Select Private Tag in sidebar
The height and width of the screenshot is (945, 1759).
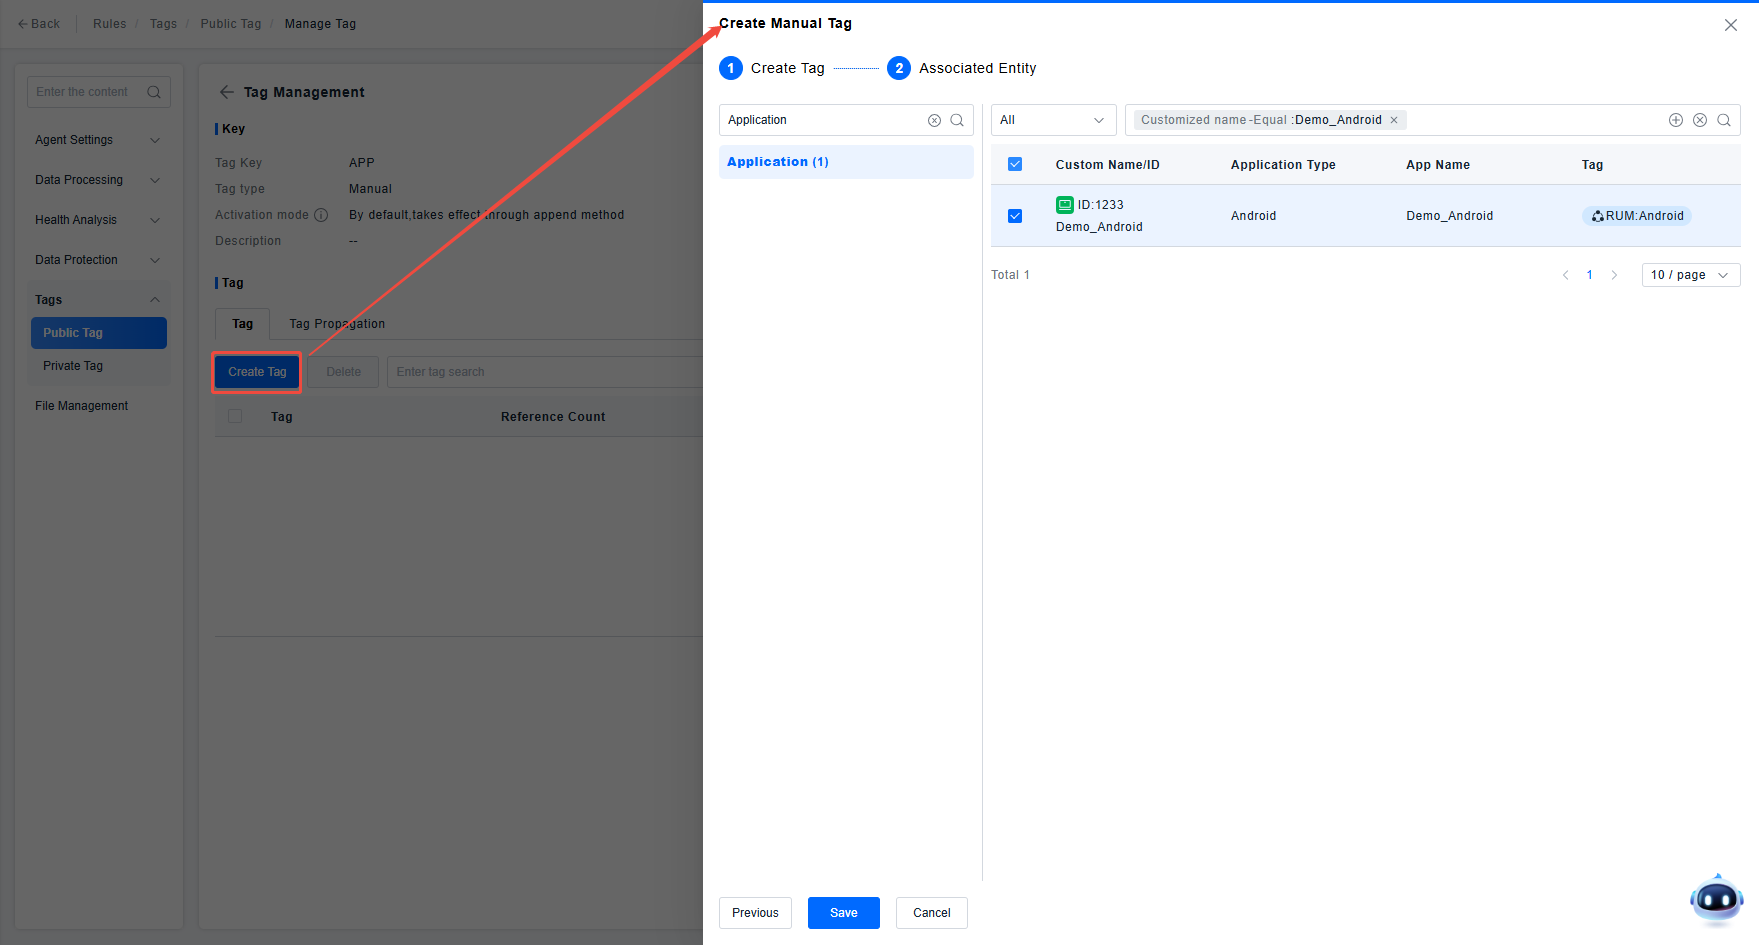(x=73, y=366)
